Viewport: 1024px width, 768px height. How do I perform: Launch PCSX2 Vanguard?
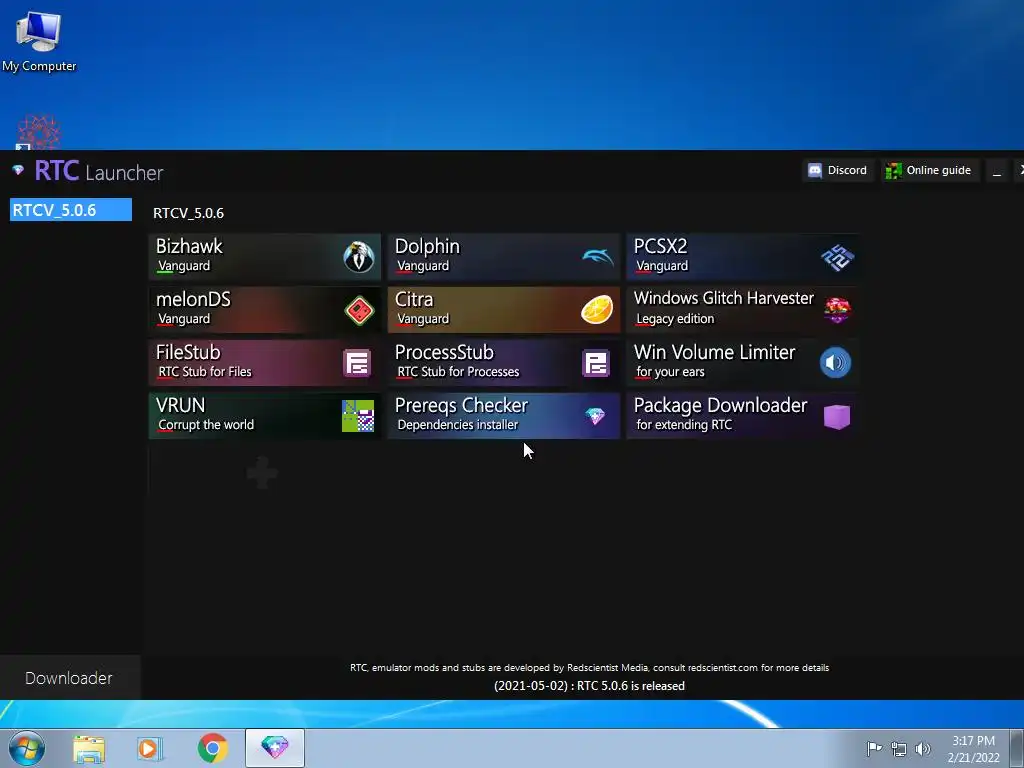pyautogui.click(x=743, y=257)
